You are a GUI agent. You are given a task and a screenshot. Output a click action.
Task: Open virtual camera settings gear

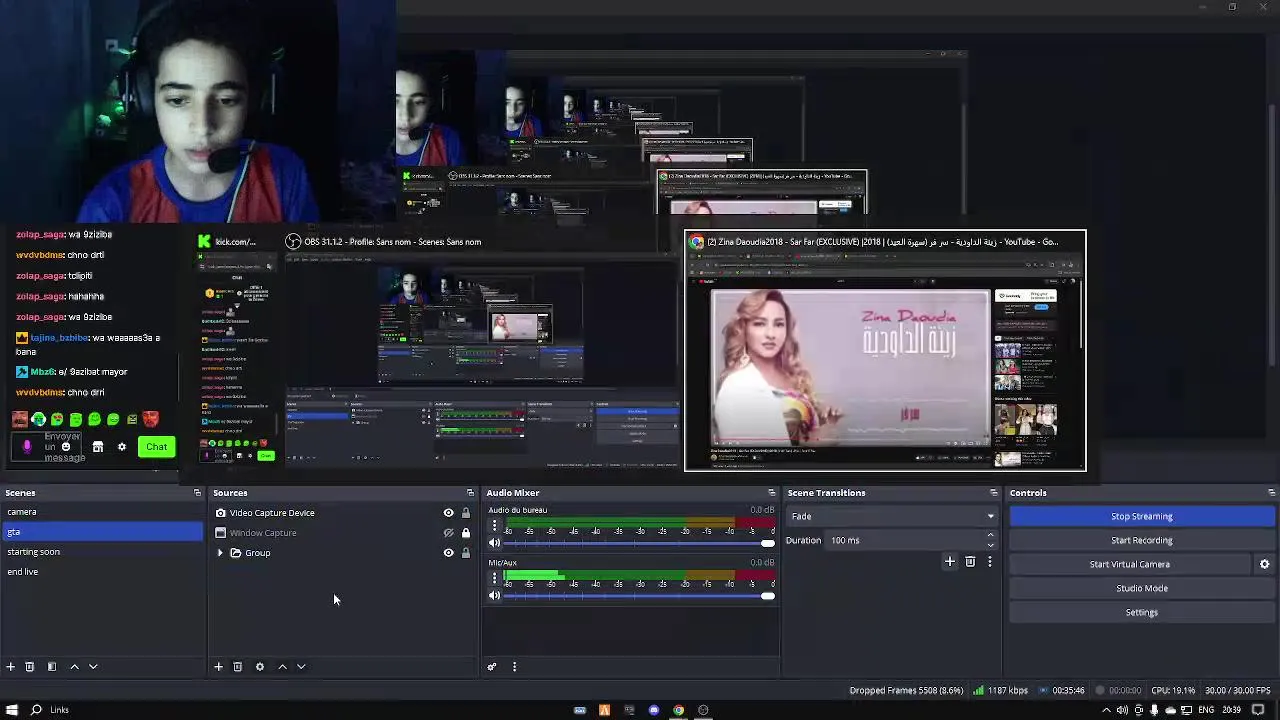[1264, 564]
